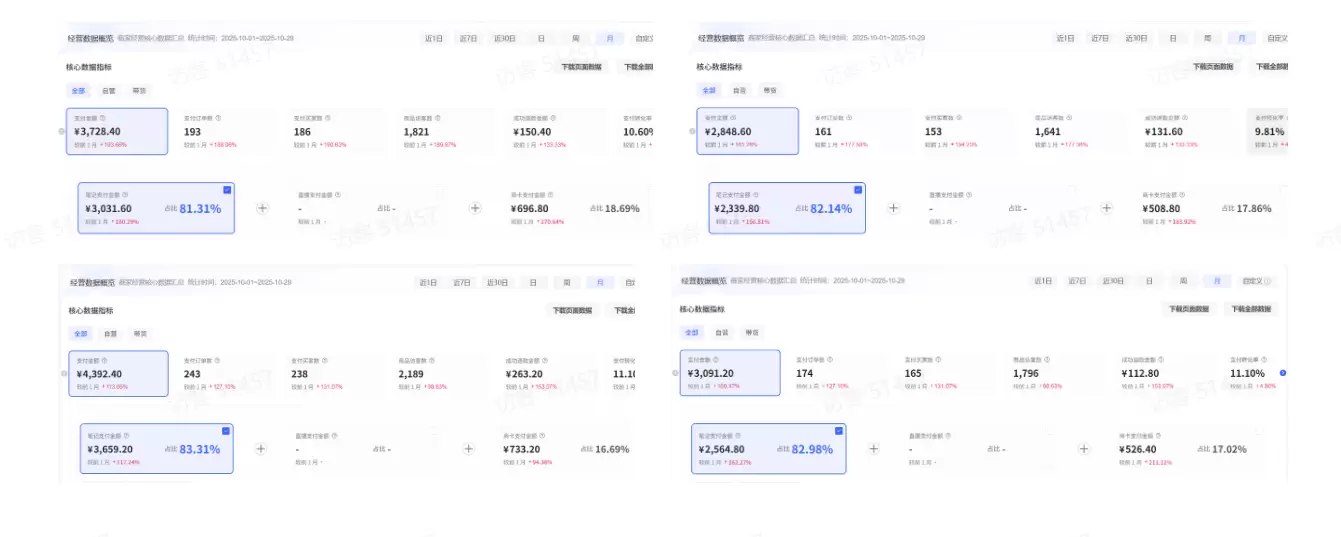Click blue arrow next to 11.10% in ¥3,091.20 panel

click(x=1283, y=373)
